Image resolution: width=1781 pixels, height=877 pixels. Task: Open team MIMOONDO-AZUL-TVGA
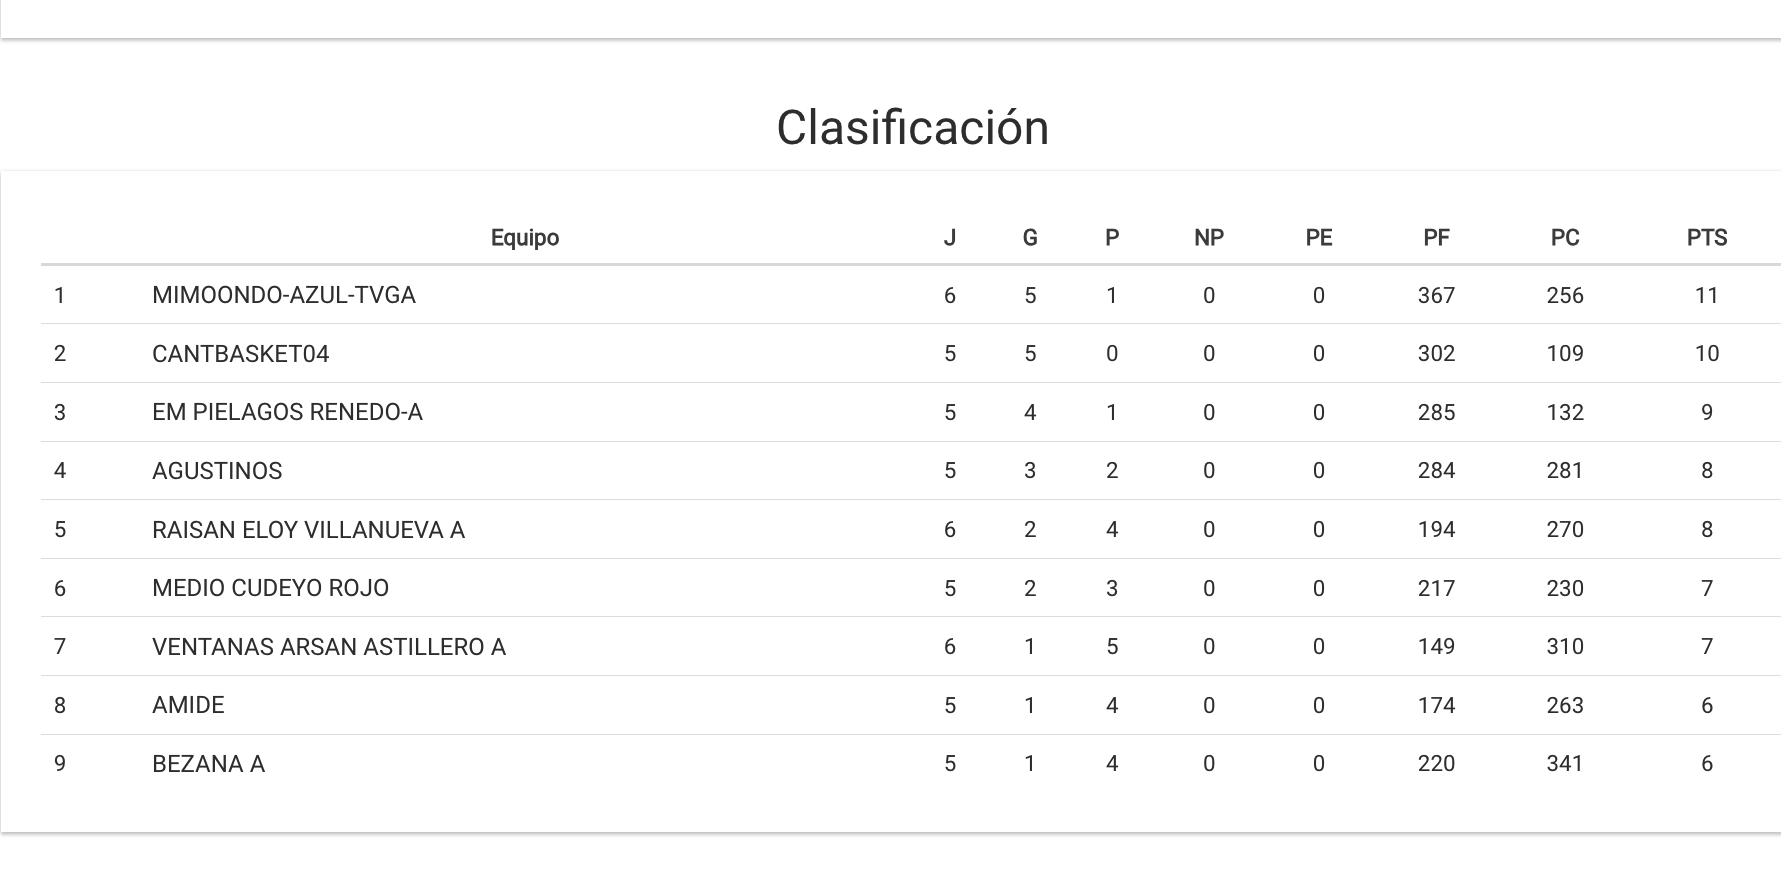[284, 295]
